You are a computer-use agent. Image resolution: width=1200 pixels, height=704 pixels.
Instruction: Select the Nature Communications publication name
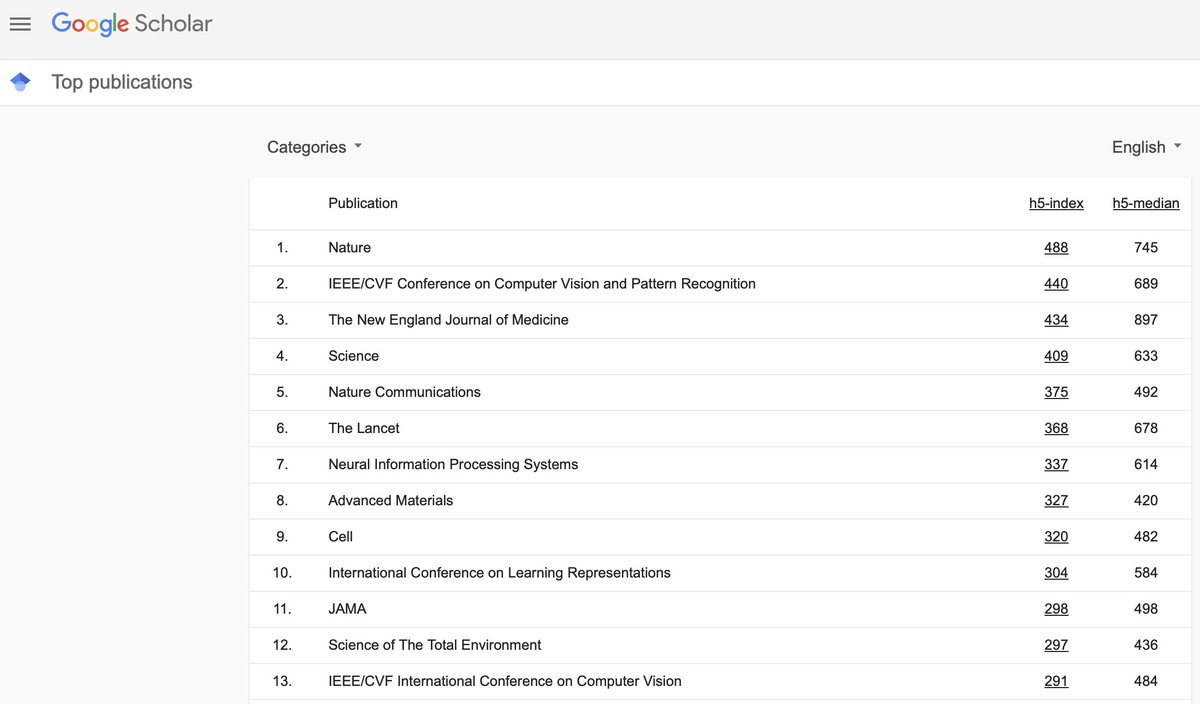click(x=404, y=392)
